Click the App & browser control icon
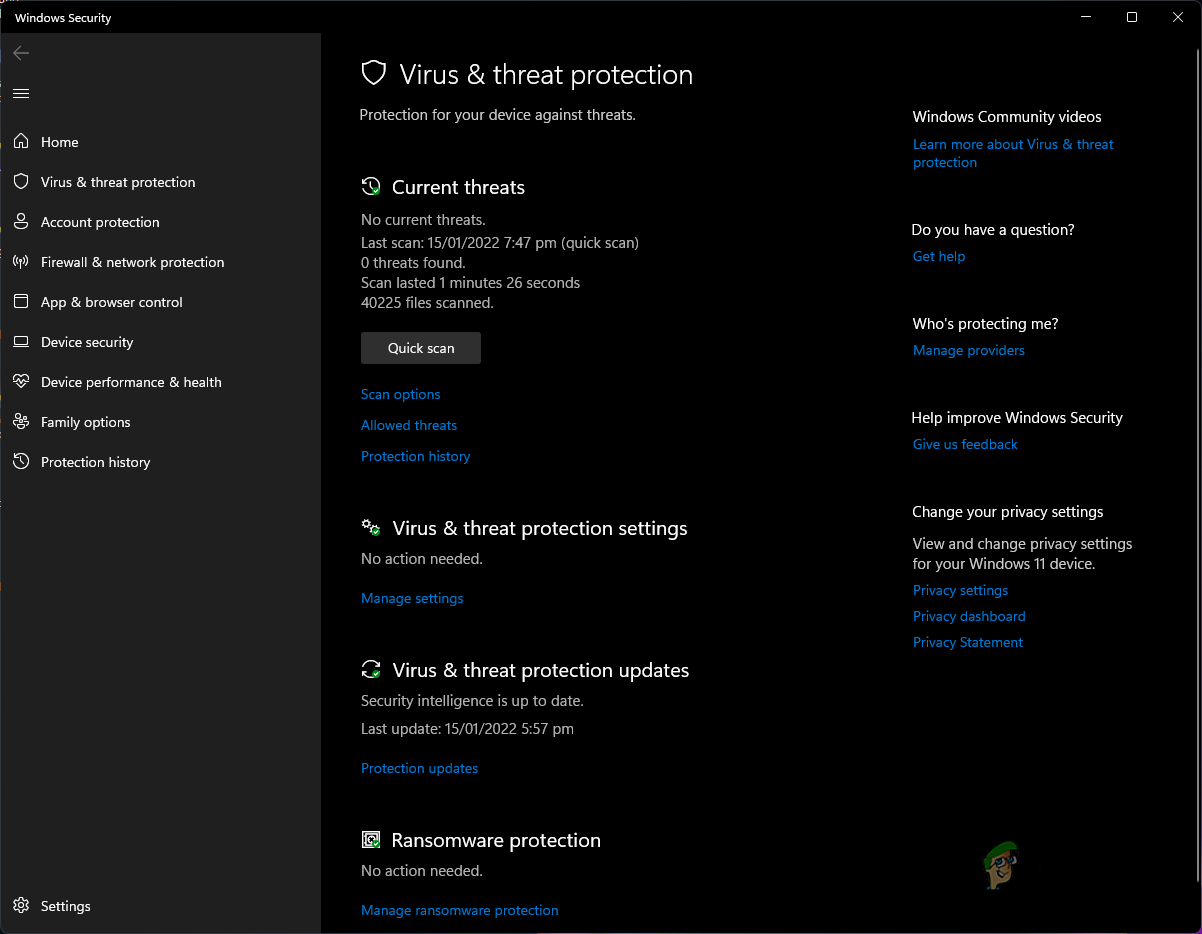1202x934 pixels. 21,302
